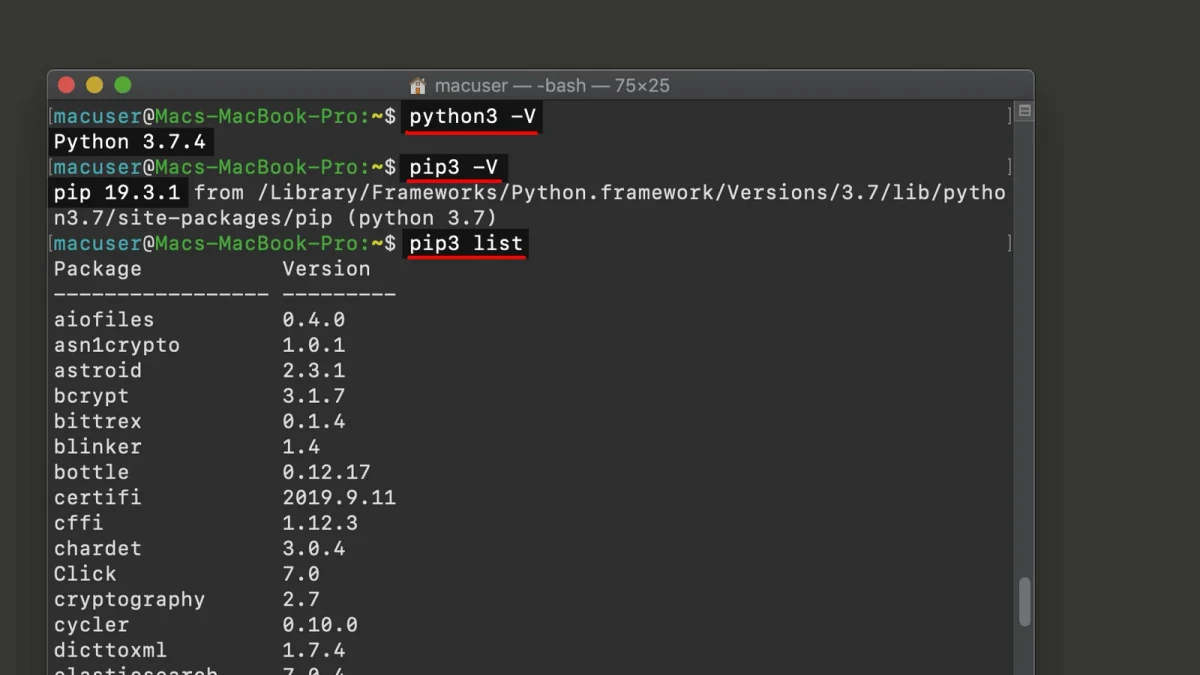Screen dimensions: 1200x675
Task: Click the 'Python 3.7.4' output line
Action: click(130, 142)
